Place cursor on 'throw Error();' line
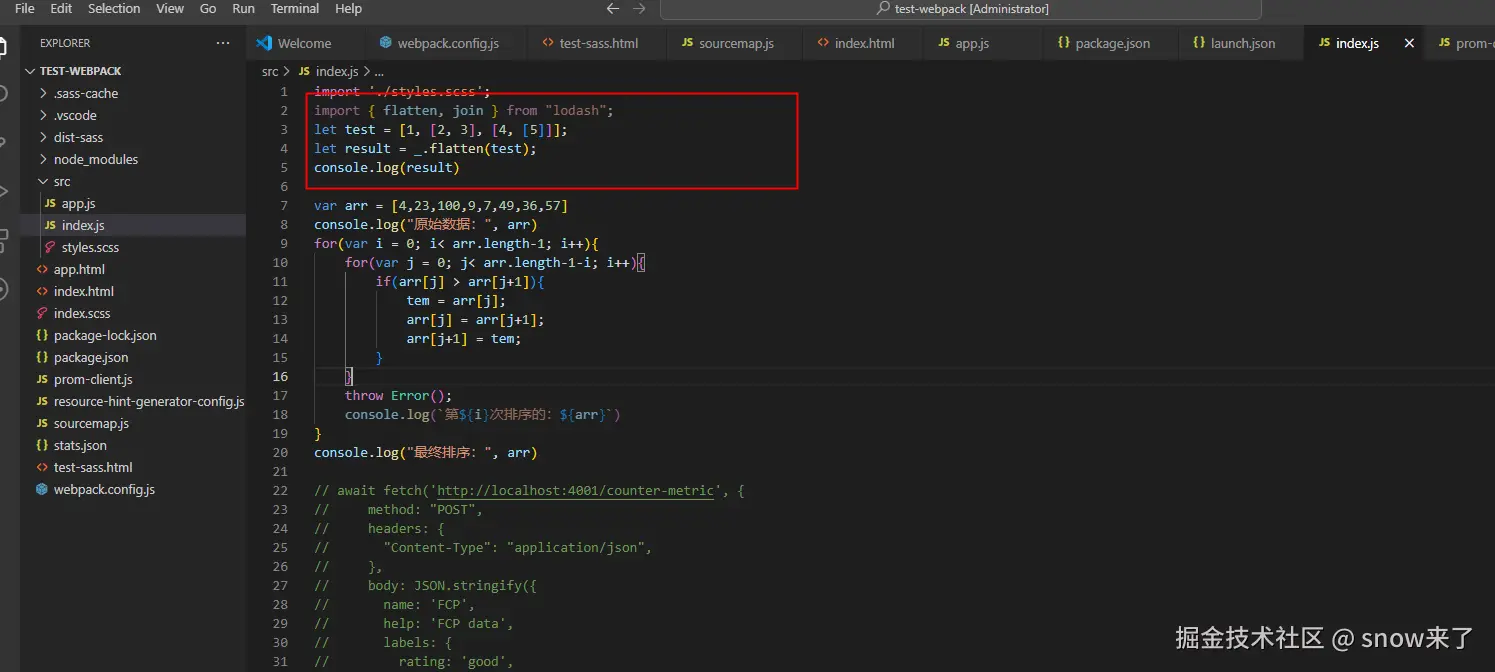This screenshot has width=1495, height=672. [x=398, y=395]
